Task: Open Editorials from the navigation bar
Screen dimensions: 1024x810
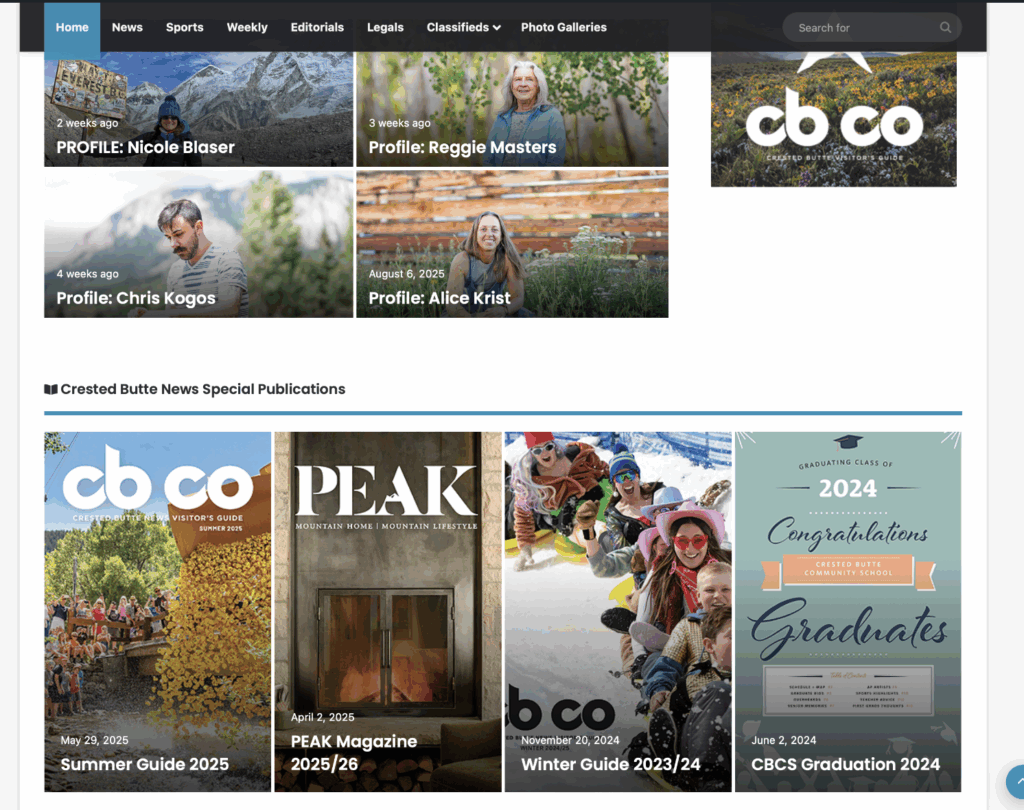Action: pyautogui.click(x=317, y=27)
